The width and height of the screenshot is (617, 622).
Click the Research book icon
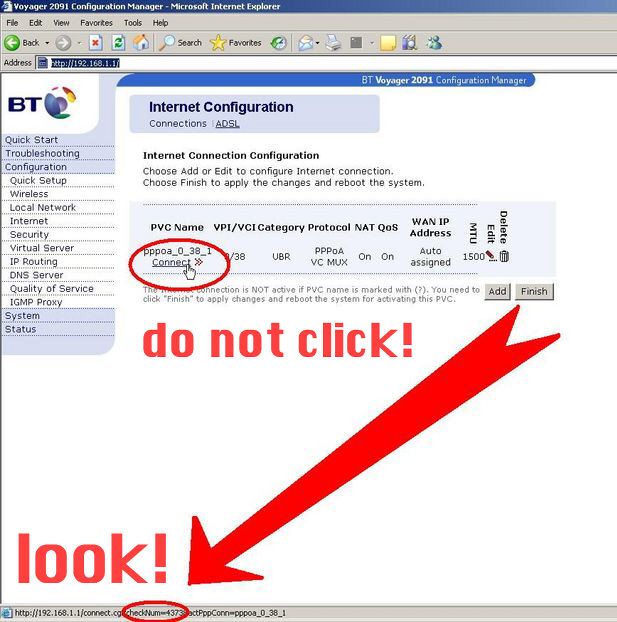tap(410, 43)
